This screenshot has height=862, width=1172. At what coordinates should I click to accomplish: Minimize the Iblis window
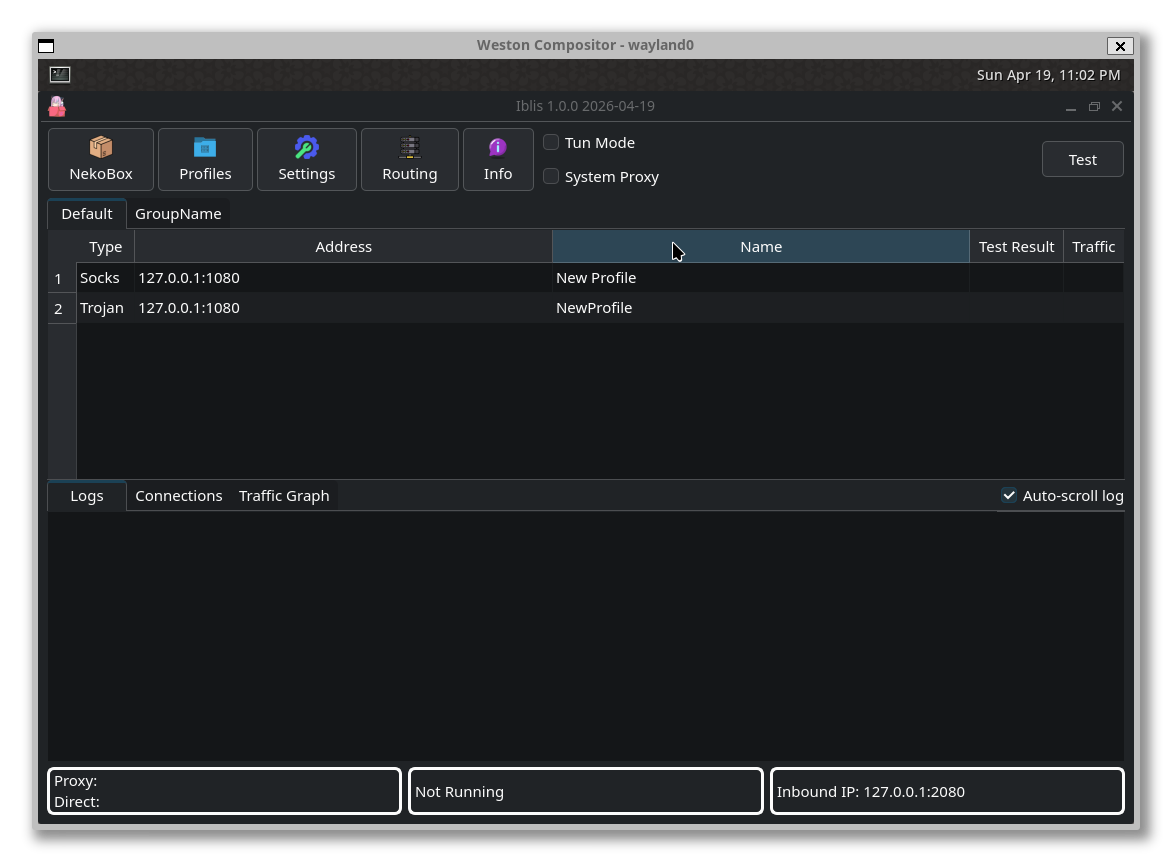pos(1071,107)
